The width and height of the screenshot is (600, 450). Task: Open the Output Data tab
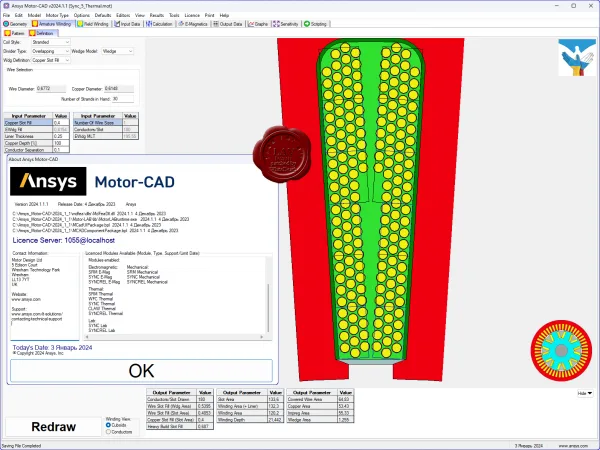pos(228,24)
